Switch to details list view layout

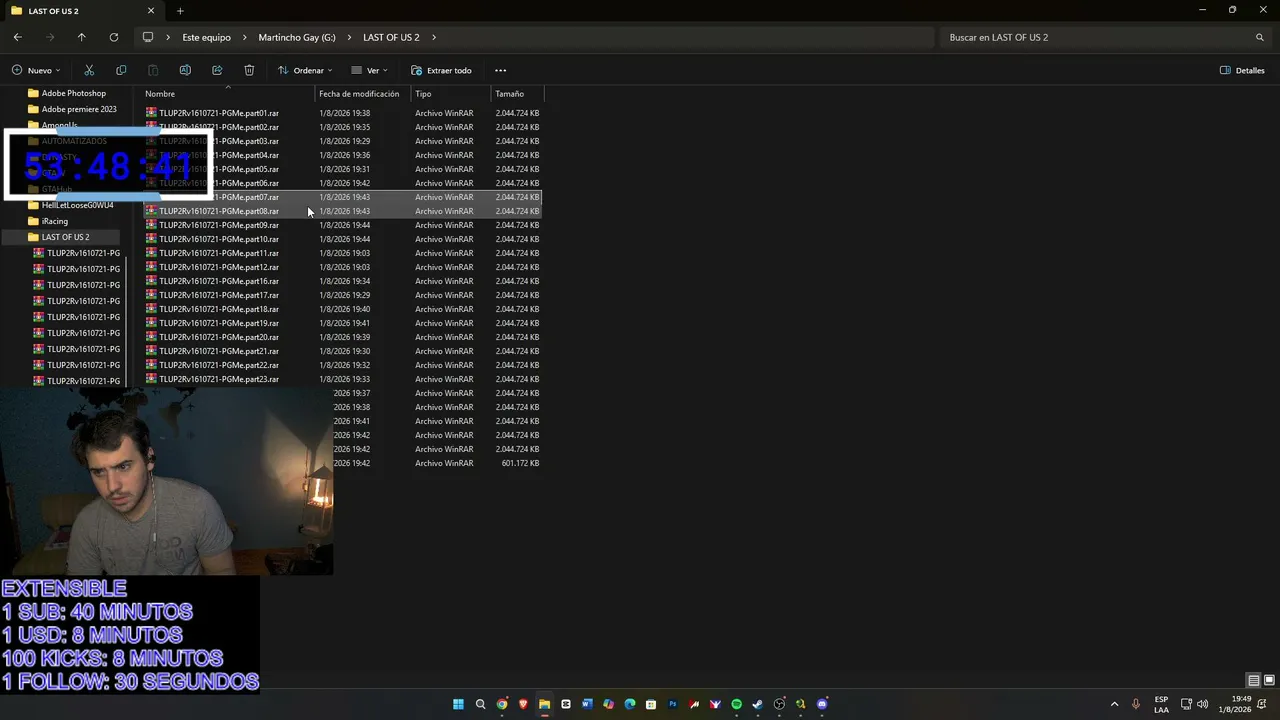tap(1253, 681)
